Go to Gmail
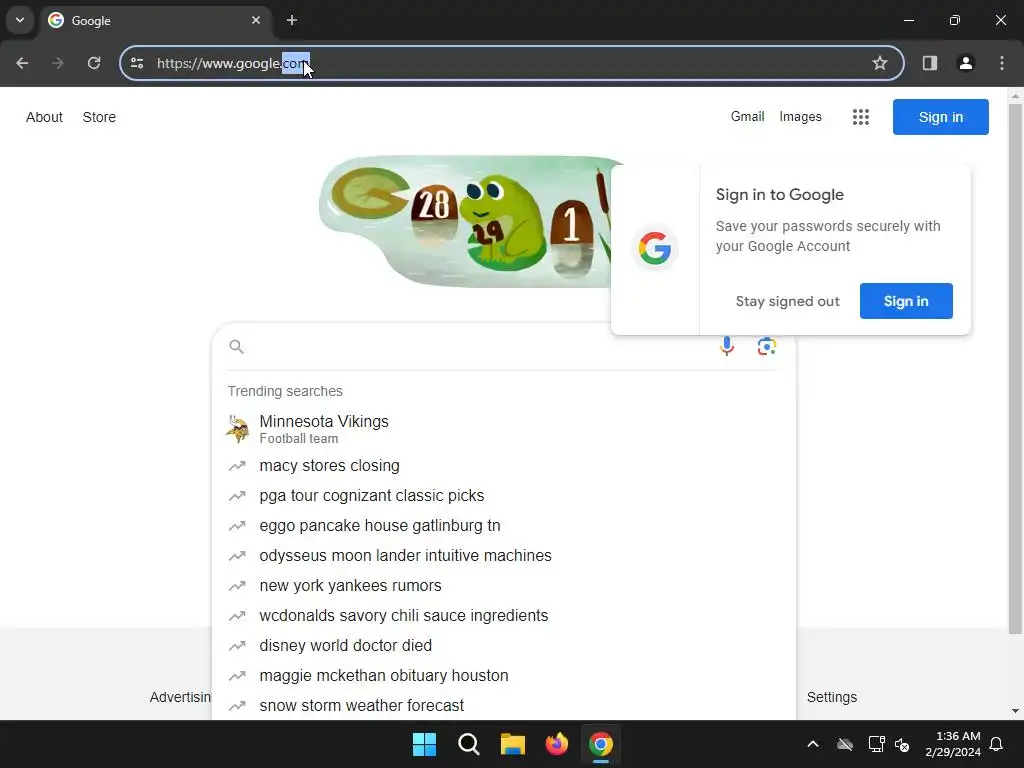The image size is (1024, 768). (747, 116)
